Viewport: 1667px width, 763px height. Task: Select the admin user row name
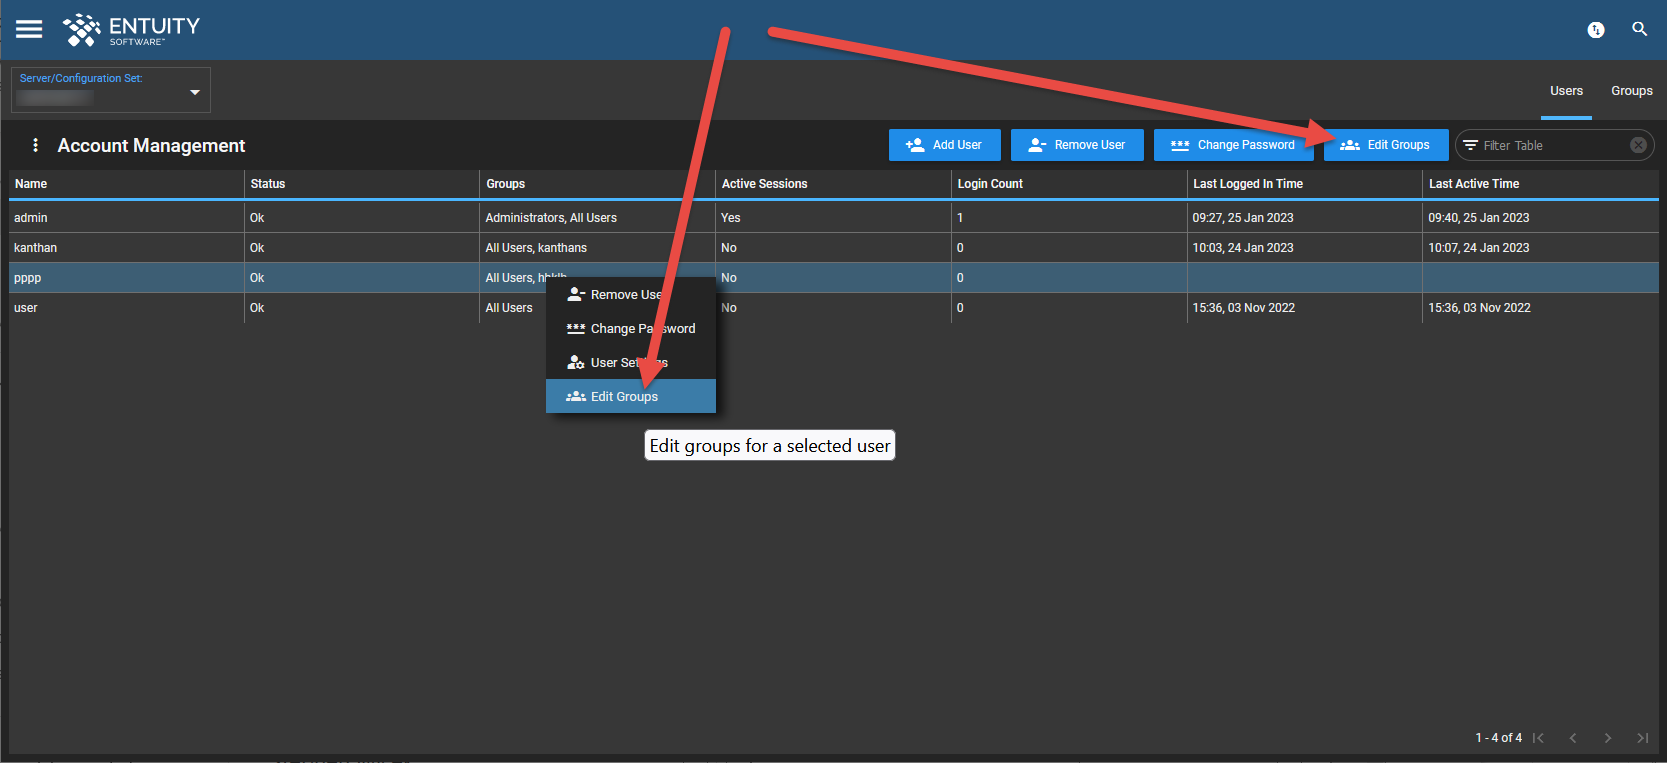[31, 218]
